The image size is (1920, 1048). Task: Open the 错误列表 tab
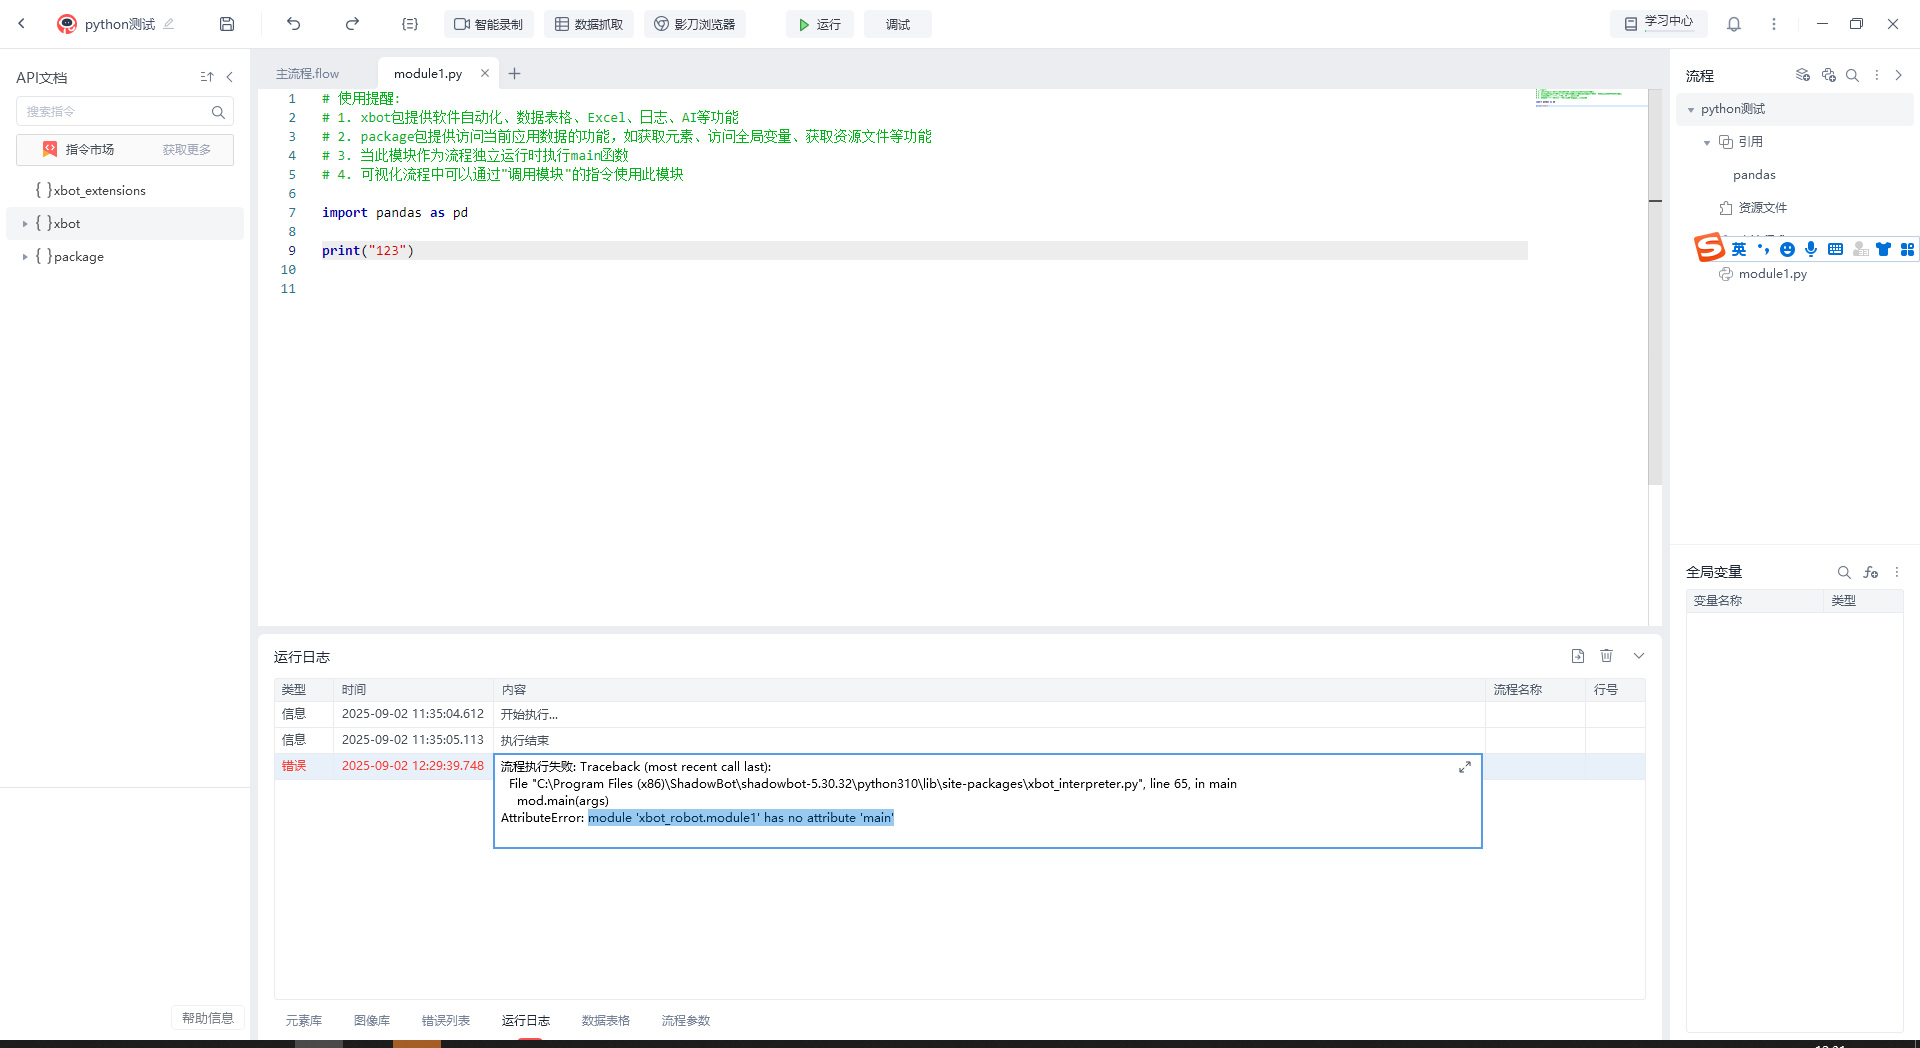point(446,1021)
